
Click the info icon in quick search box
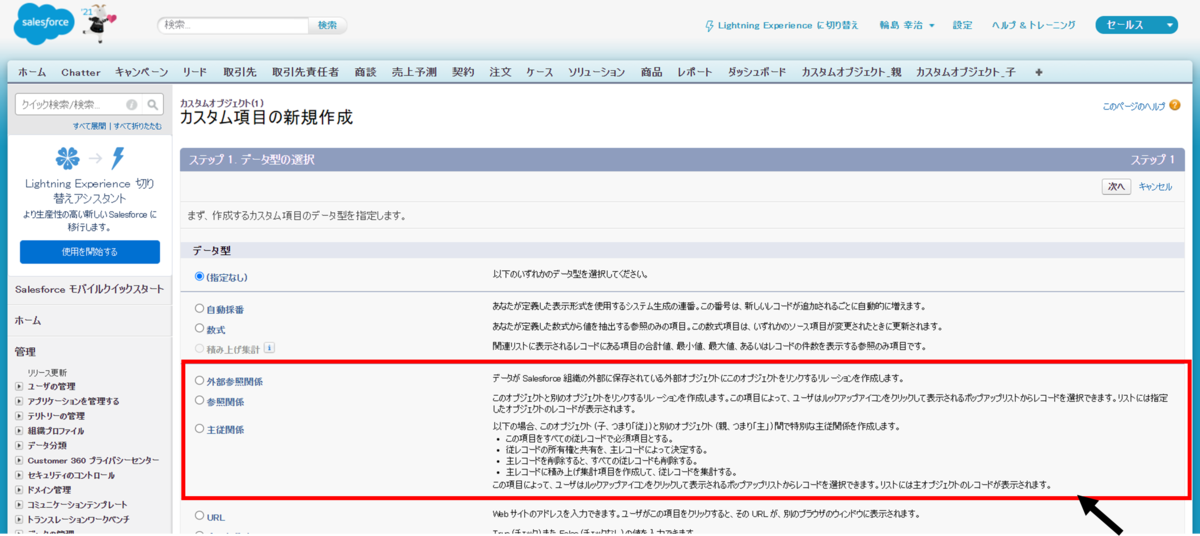click(x=132, y=104)
